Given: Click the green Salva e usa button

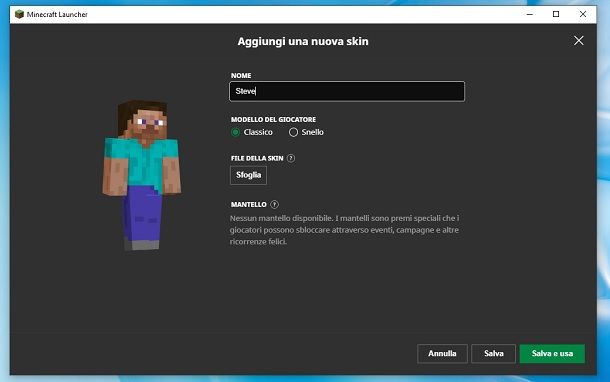Looking at the screenshot, I should coord(552,354).
